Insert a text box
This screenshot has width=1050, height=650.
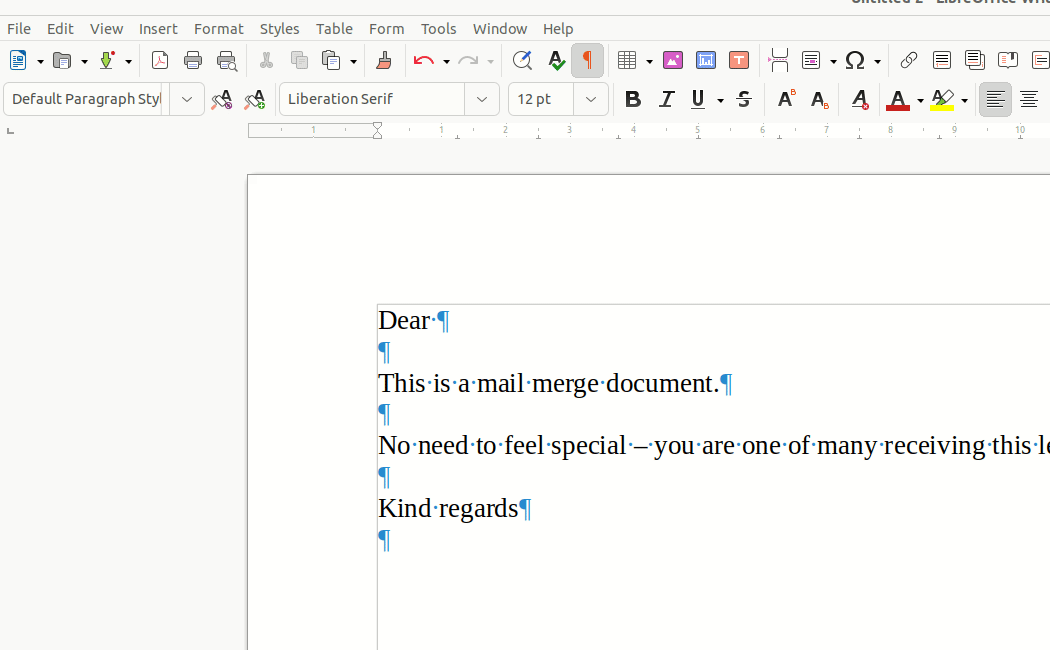coord(739,61)
